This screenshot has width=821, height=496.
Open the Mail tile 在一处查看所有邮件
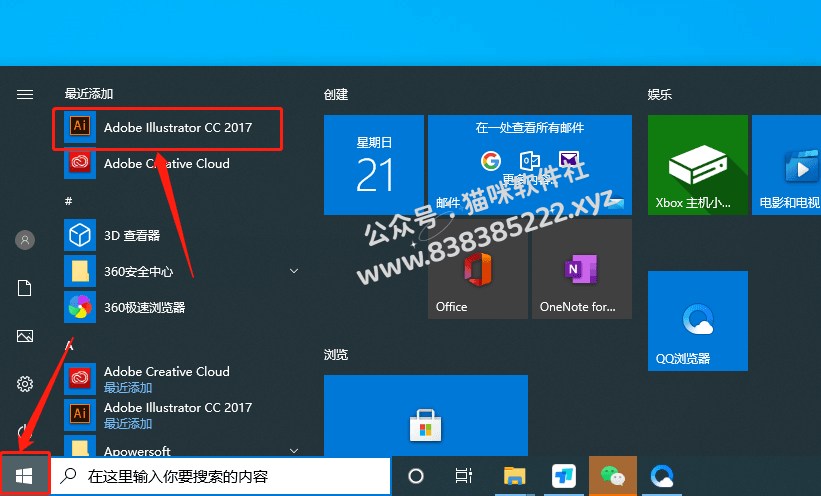[530, 165]
